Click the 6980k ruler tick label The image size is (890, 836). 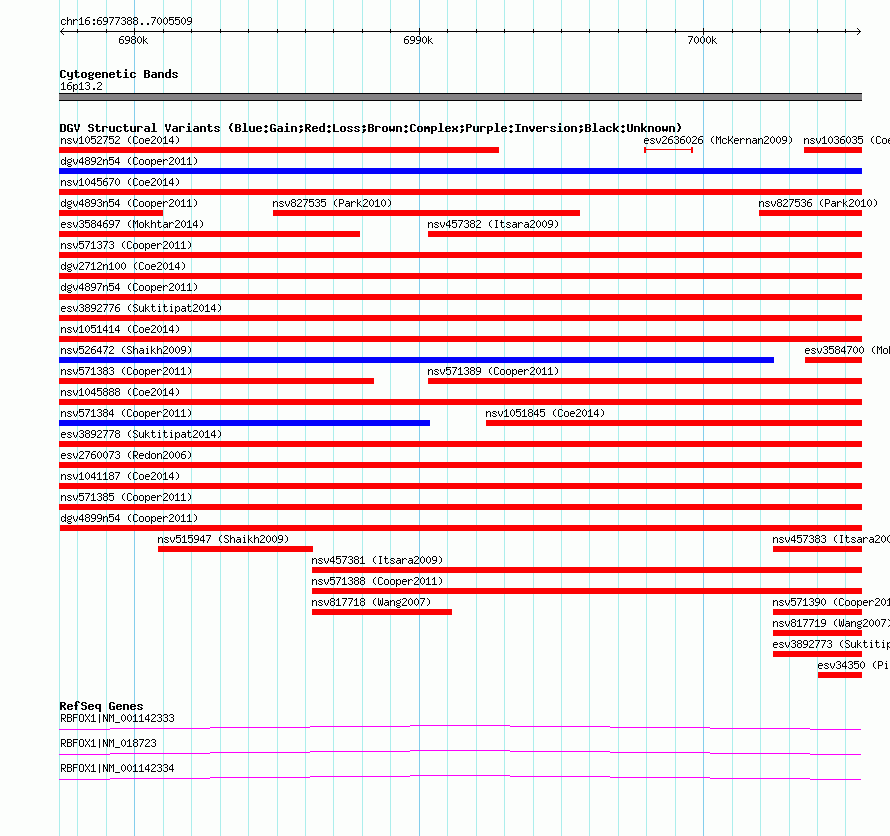pyautogui.click(x=133, y=40)
